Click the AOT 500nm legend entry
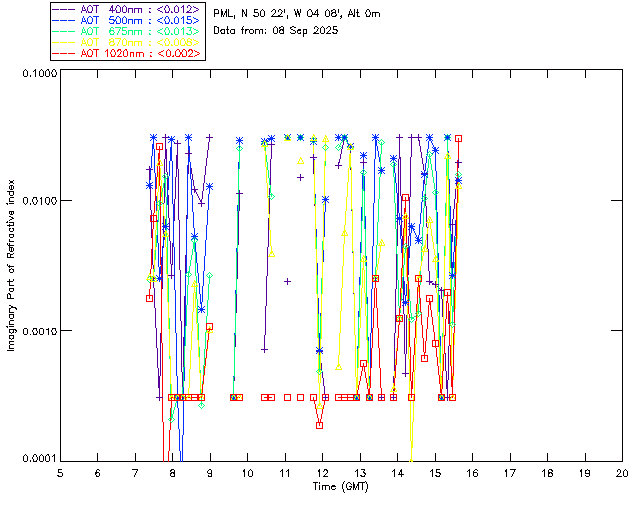Screen dimensions: 640x512 [x=127, y=20]
